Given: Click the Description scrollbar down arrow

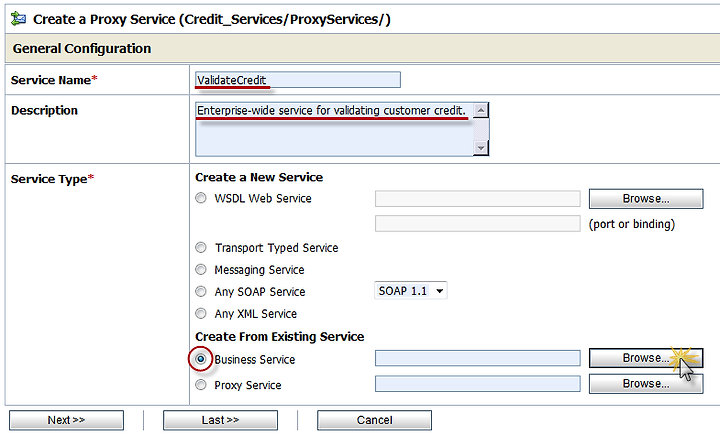Looking at the screenshot, I should tap(481, 148).
